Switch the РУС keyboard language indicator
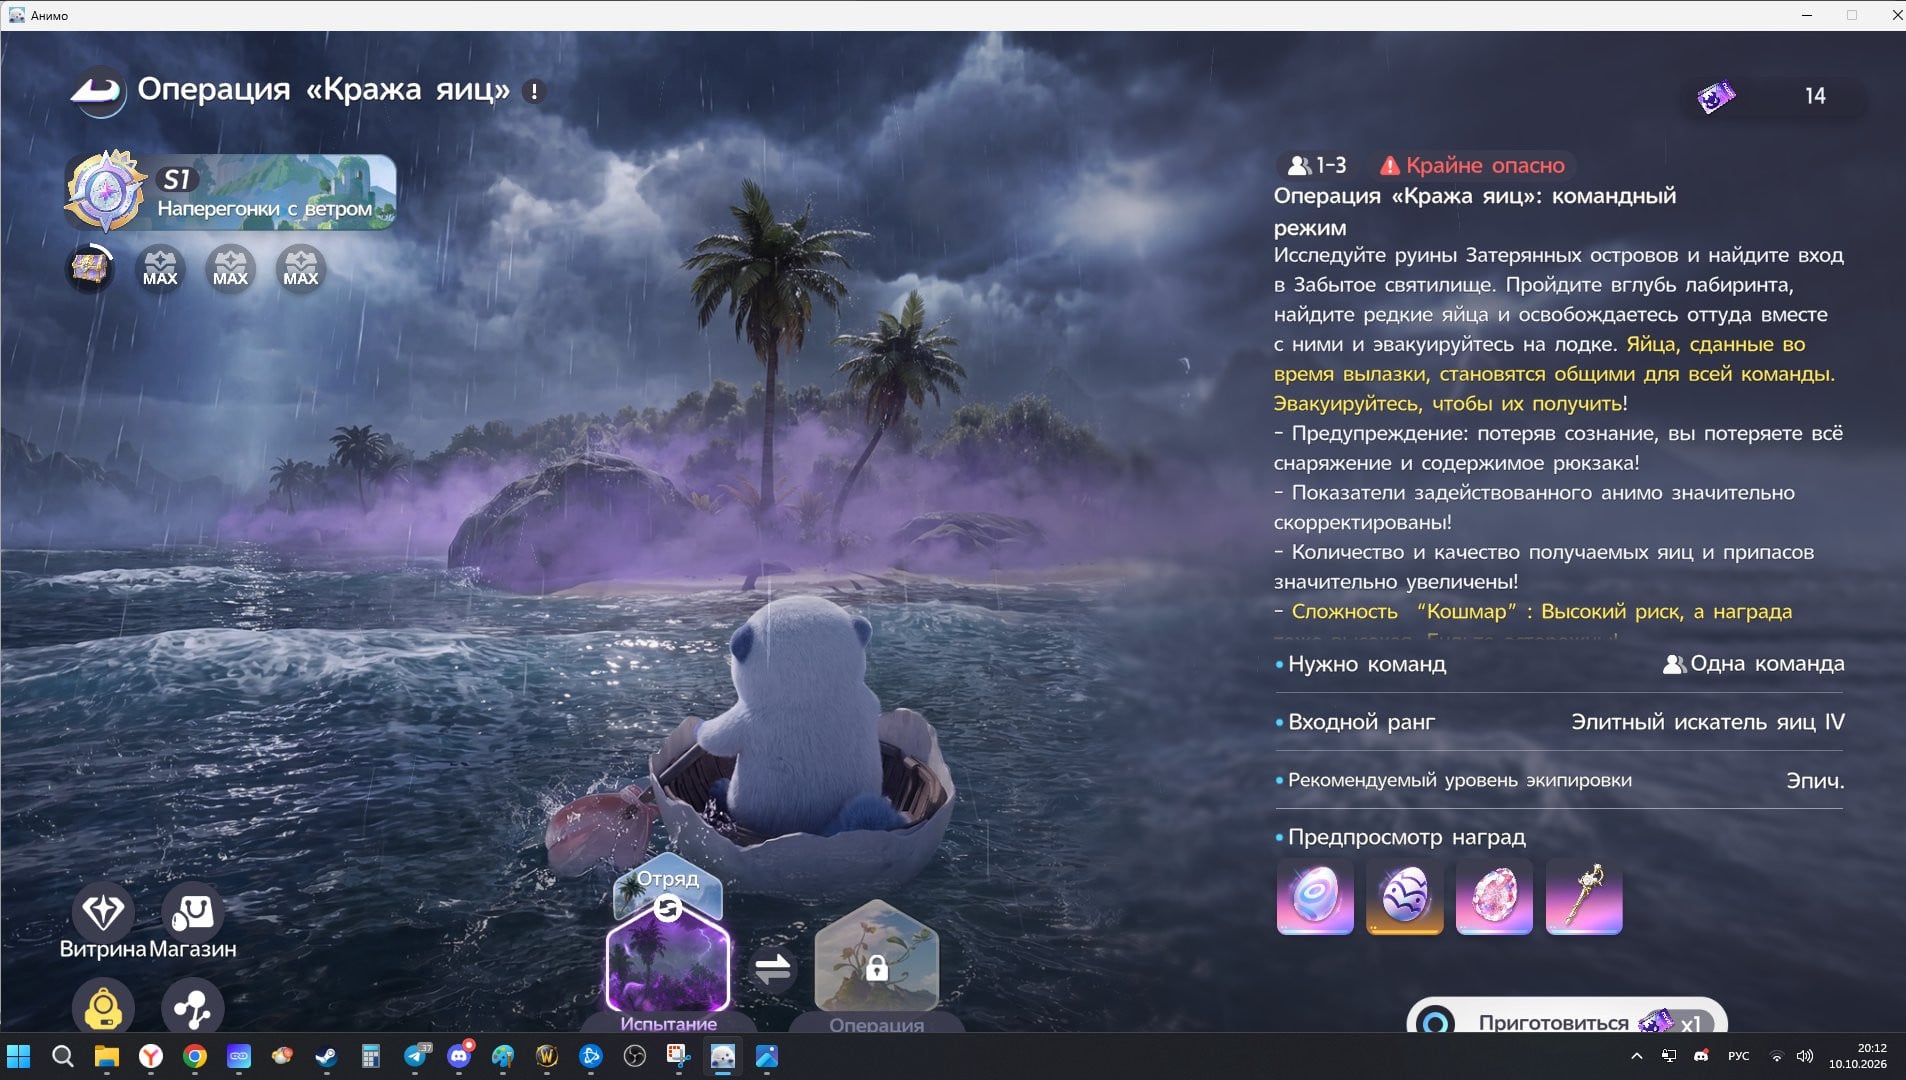1906x1080 pixels. tap(1738, 1056)
